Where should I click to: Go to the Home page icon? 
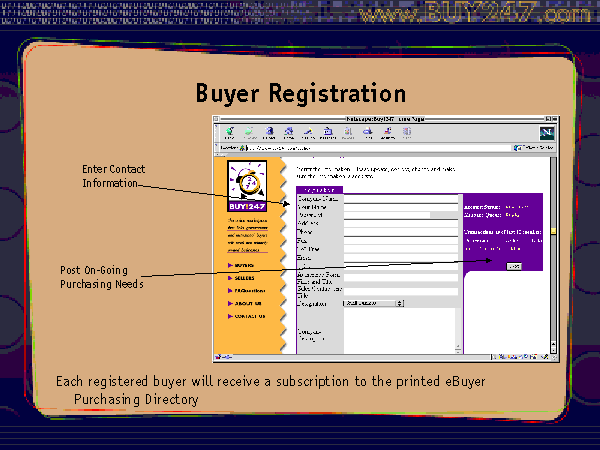289,132
